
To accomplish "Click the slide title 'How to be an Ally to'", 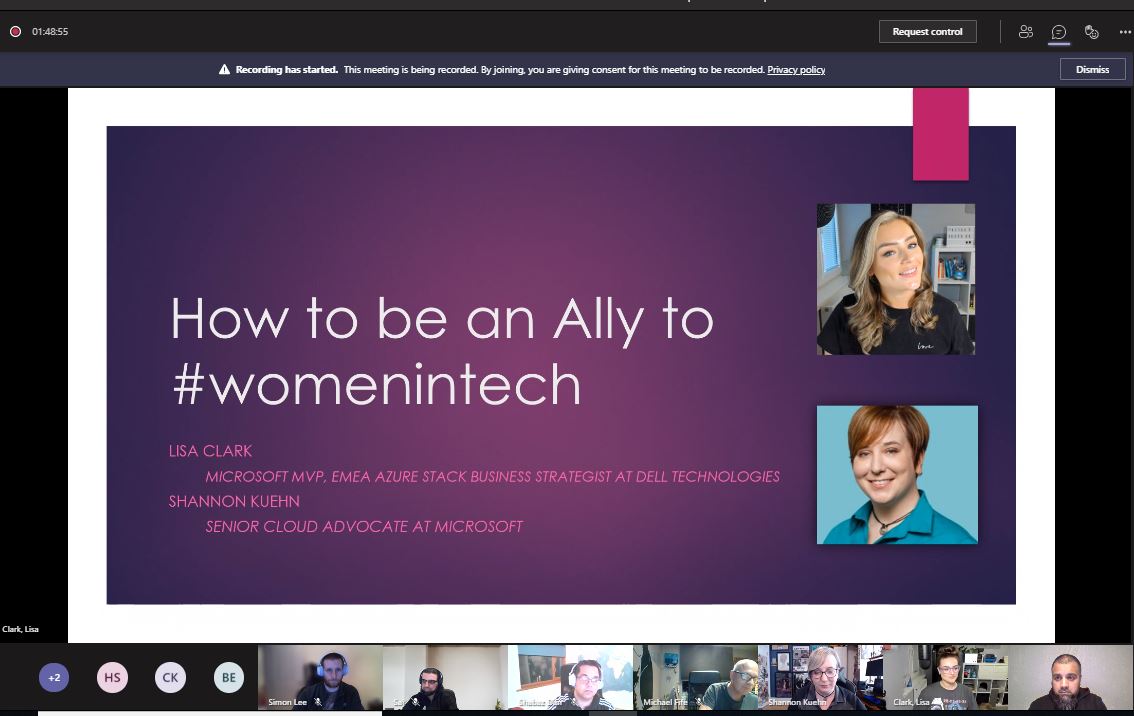I will pyautogui.click(x=442, y=318).
